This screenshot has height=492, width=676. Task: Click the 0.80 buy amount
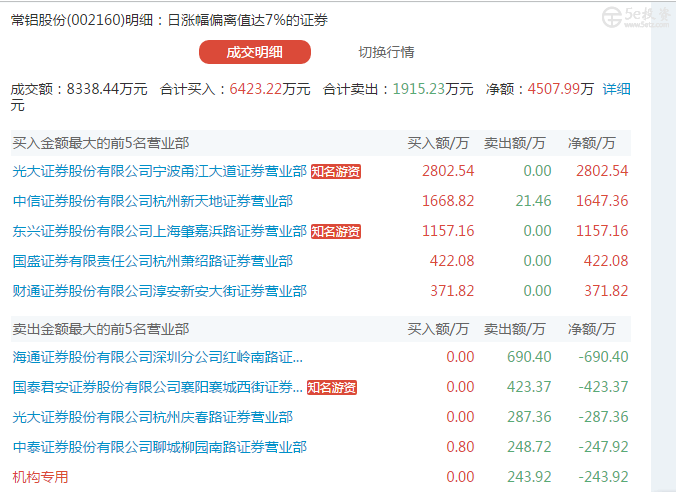pos(460,446)
